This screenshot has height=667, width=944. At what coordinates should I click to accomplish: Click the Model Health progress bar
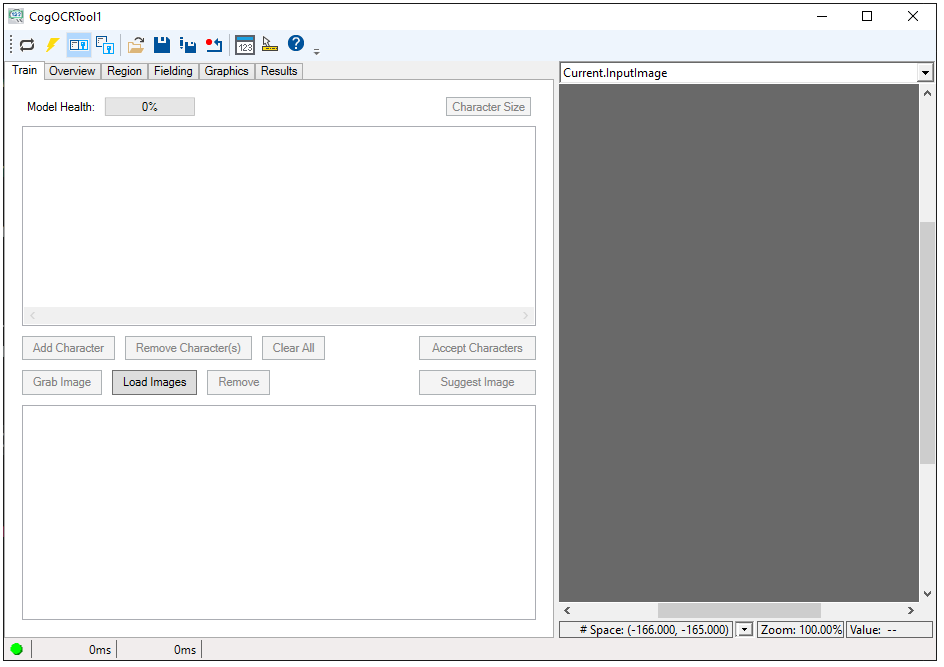point(150,107)
